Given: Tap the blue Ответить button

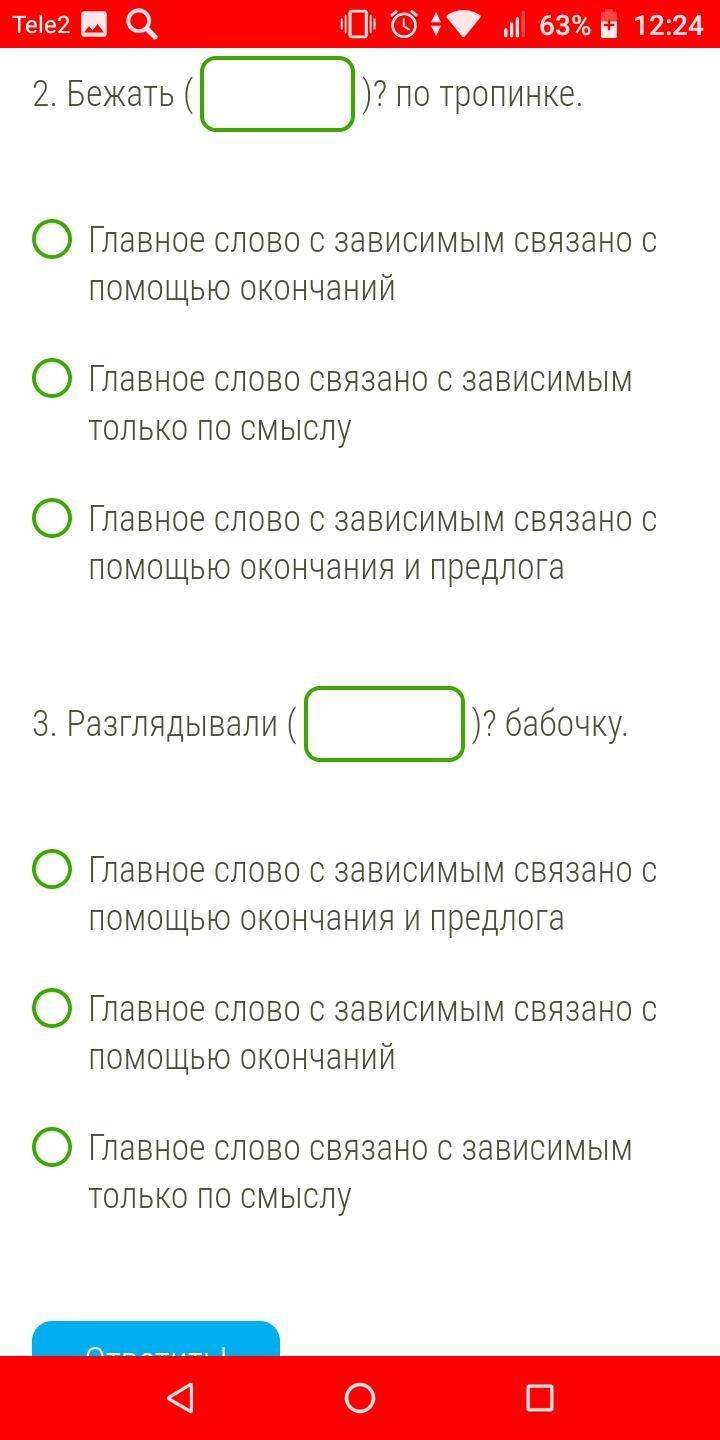Looking at the screenshot, I should pos(156,1339).
